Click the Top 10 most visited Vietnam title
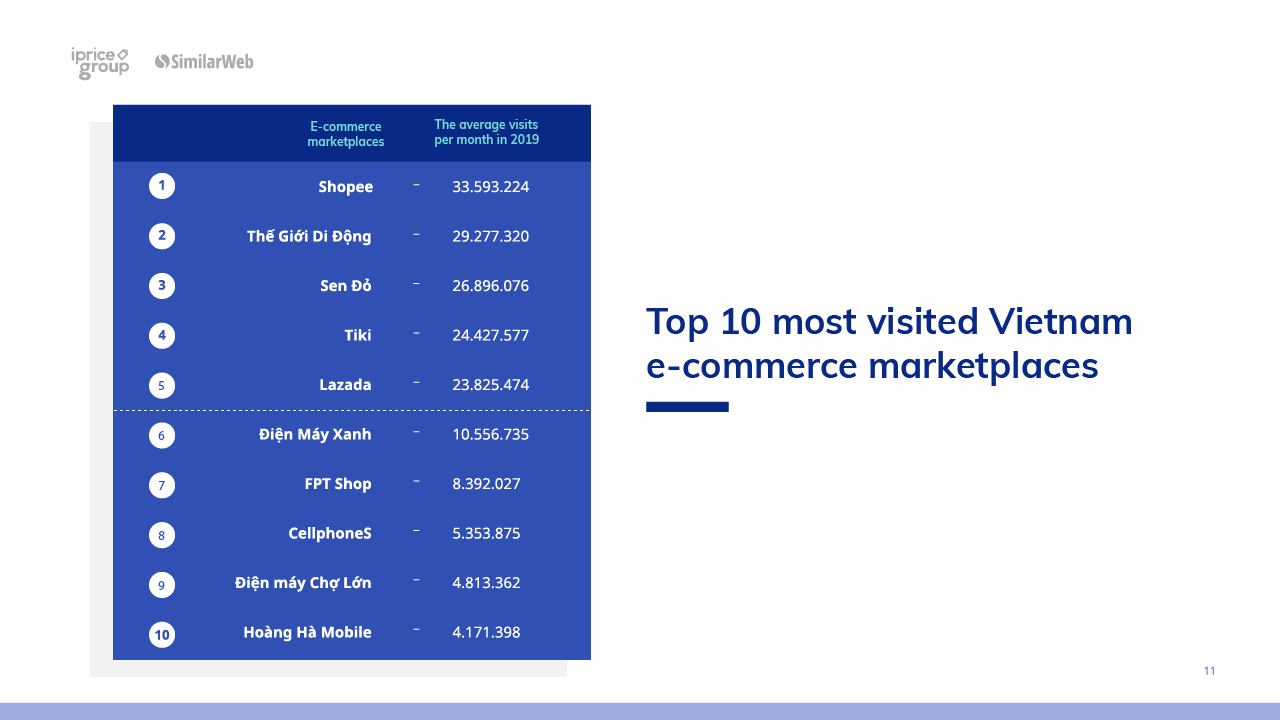 point(889,343)
